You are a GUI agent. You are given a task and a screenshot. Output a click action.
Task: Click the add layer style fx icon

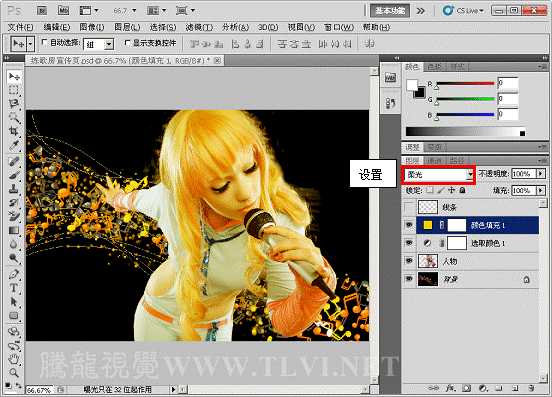coord(450,388)
